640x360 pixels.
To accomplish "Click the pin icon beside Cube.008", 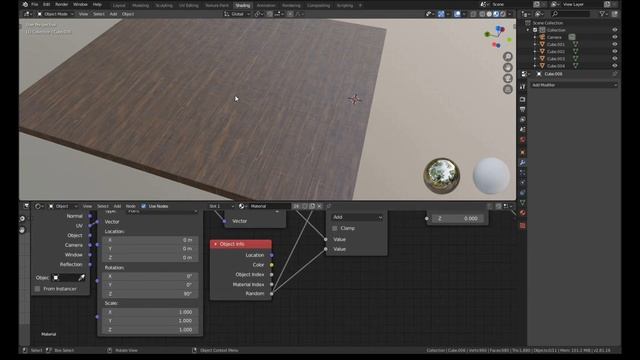I will (x=615, y=74).
